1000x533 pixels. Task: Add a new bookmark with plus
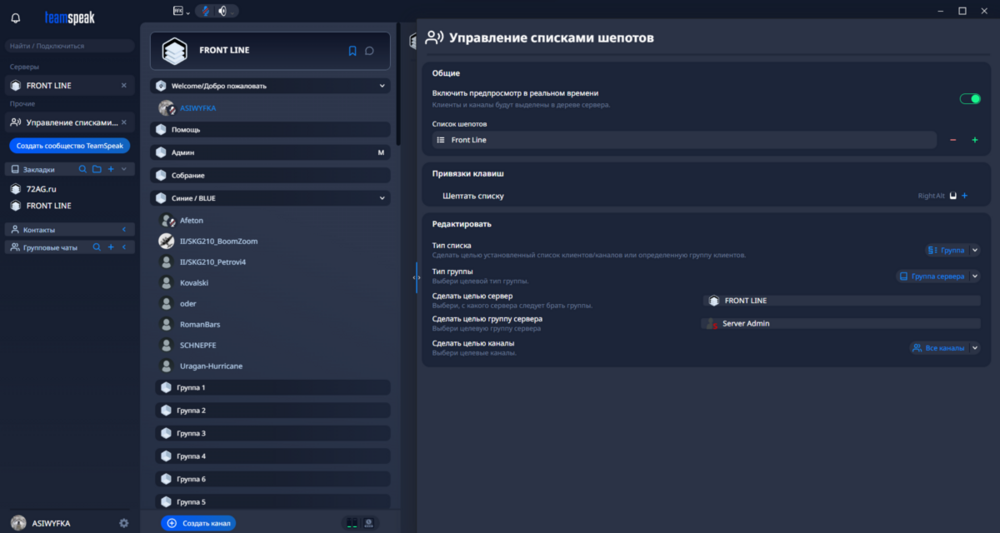pos(111,170)
